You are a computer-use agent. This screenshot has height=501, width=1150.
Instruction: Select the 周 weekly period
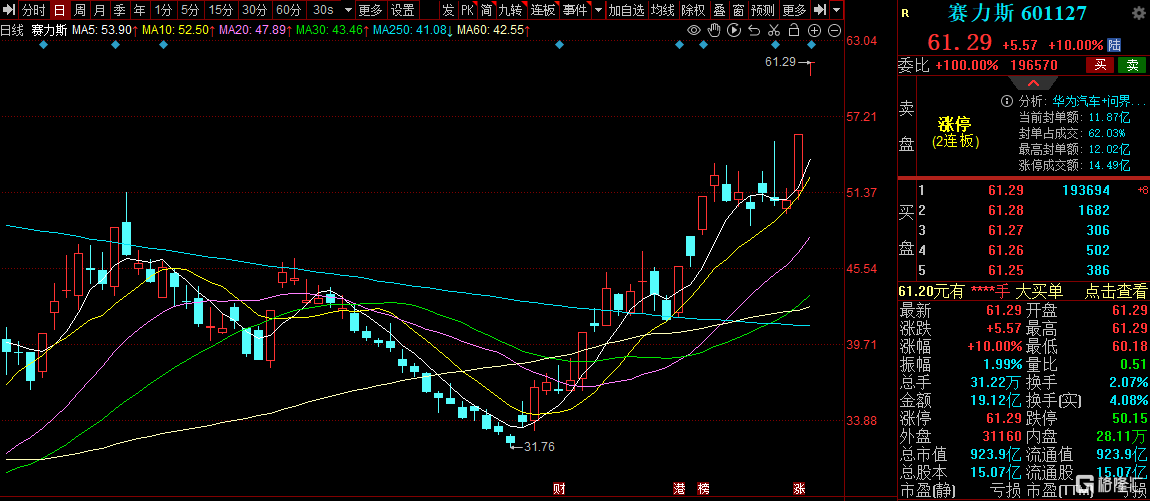tap(80, 10)
